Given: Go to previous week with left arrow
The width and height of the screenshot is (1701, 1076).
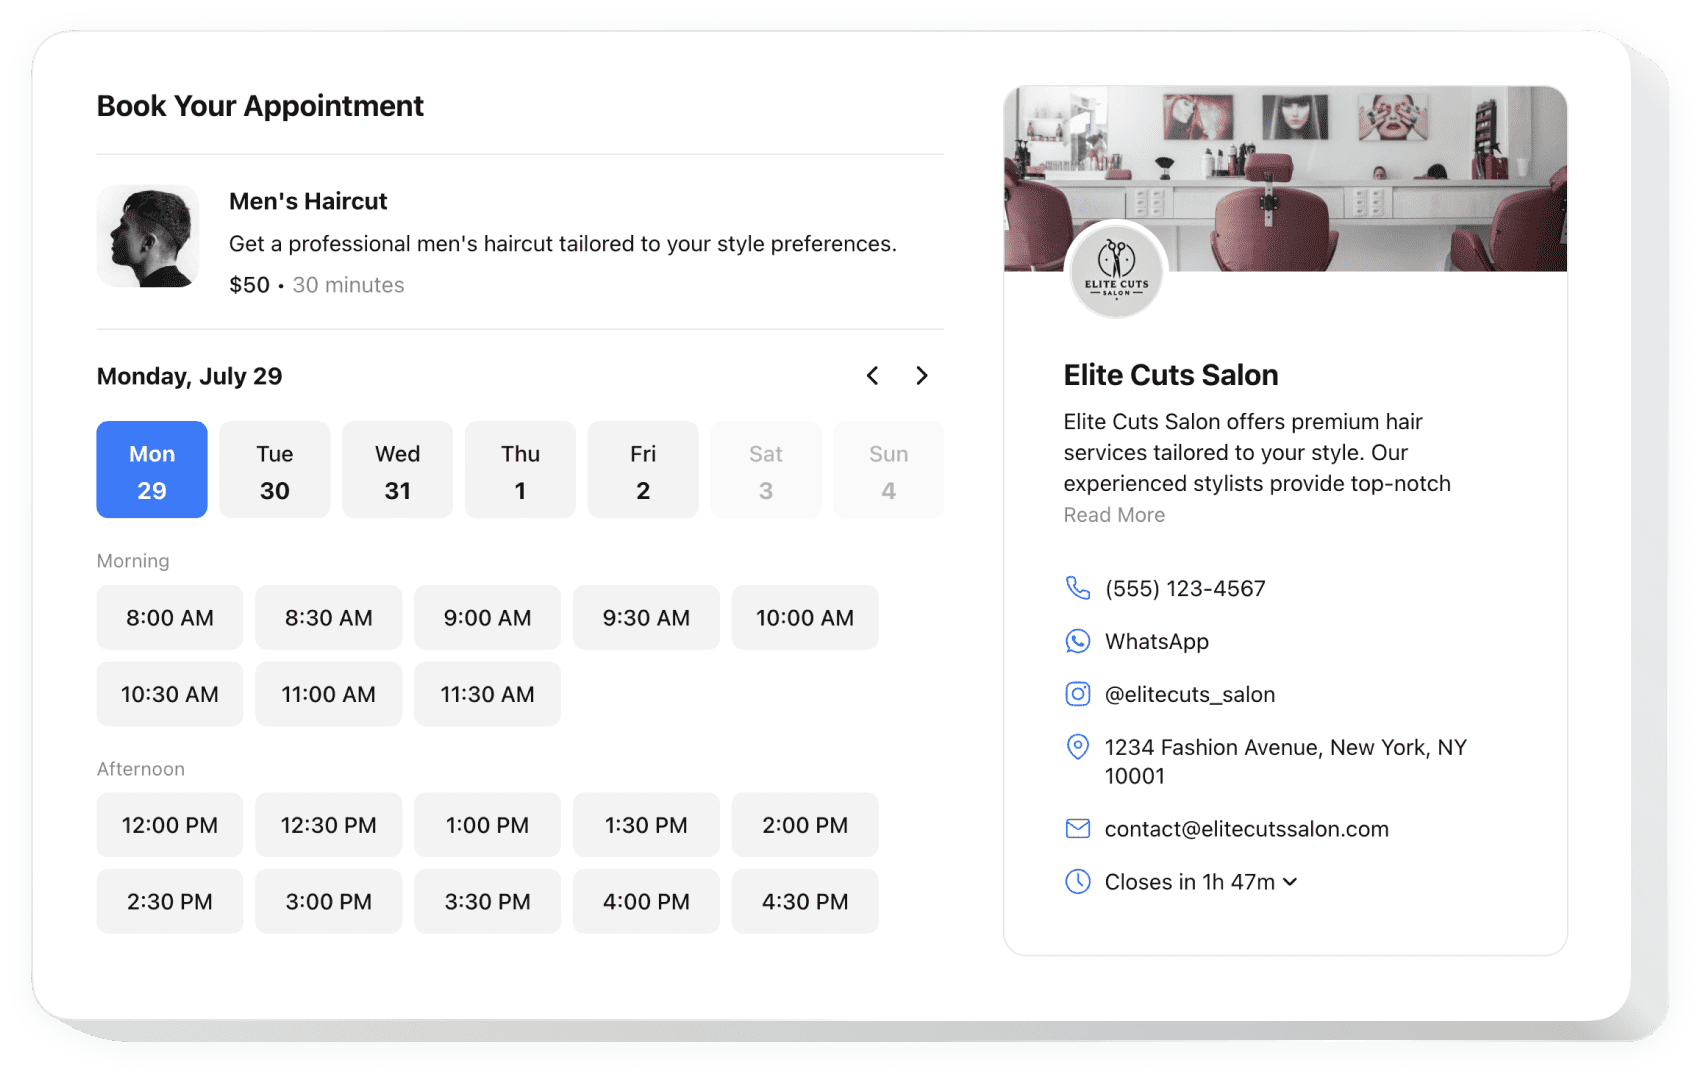Looking at the screenshot, I should [x=872, y=376].
